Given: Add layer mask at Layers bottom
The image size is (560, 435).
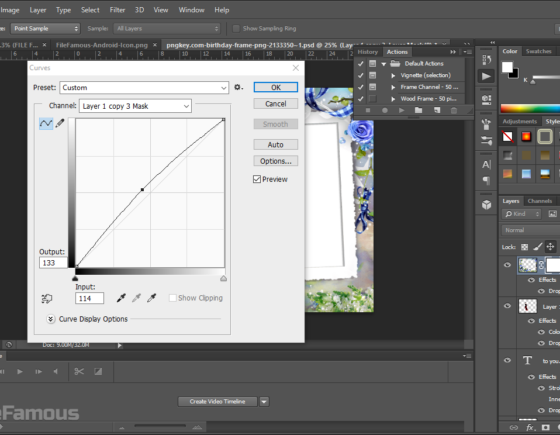Looking at the screenshot, I should click(x=545, y=427).
